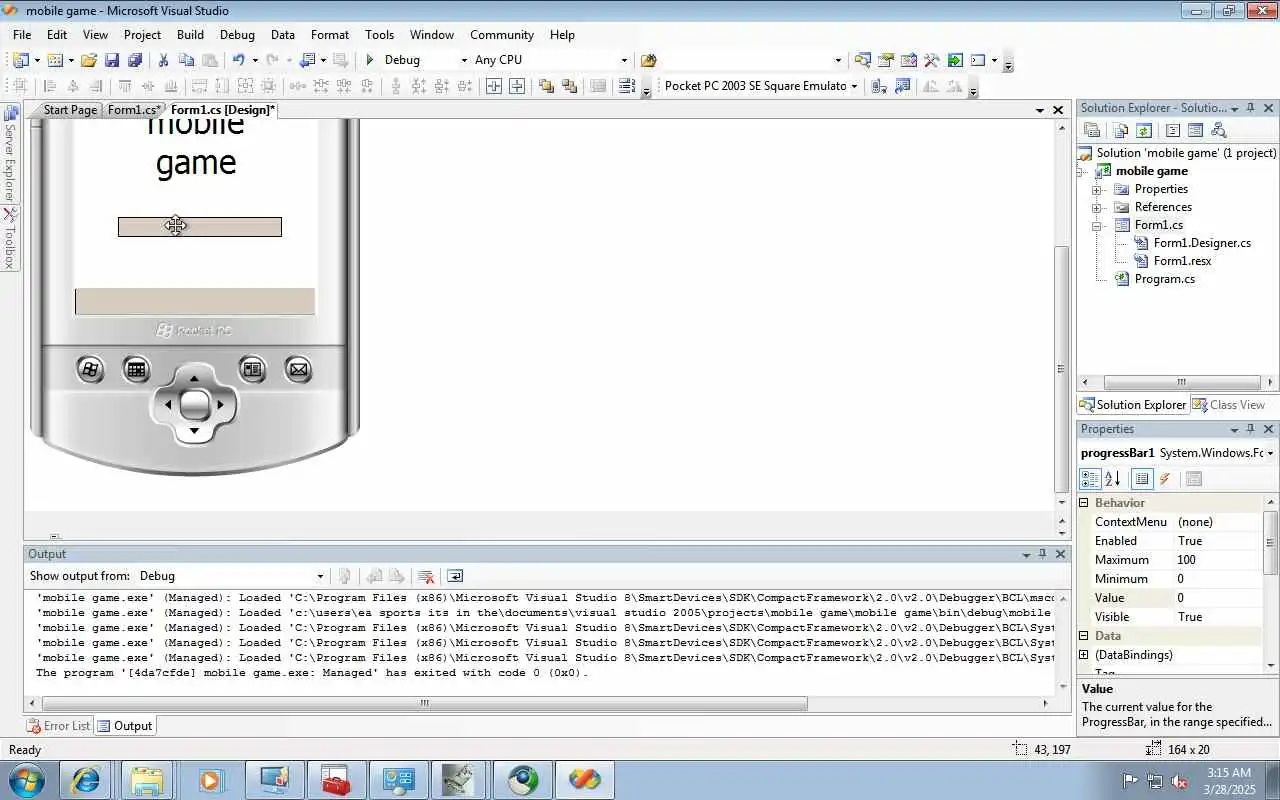Click the Toolbox hammer-and-wrench icon in the toolbar
Screen dimensions: 1280x800
[x=932, y=60]
